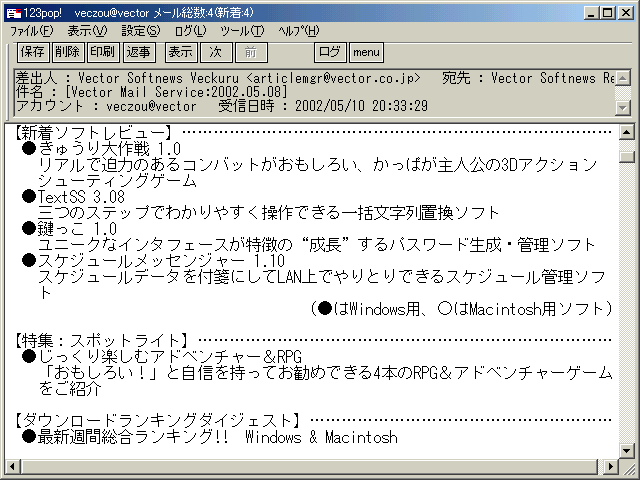Viewport: 640px width, 480px height.
Task: Click the 返事 reply button
Action: pyautogui.click(x=139, y=52)
